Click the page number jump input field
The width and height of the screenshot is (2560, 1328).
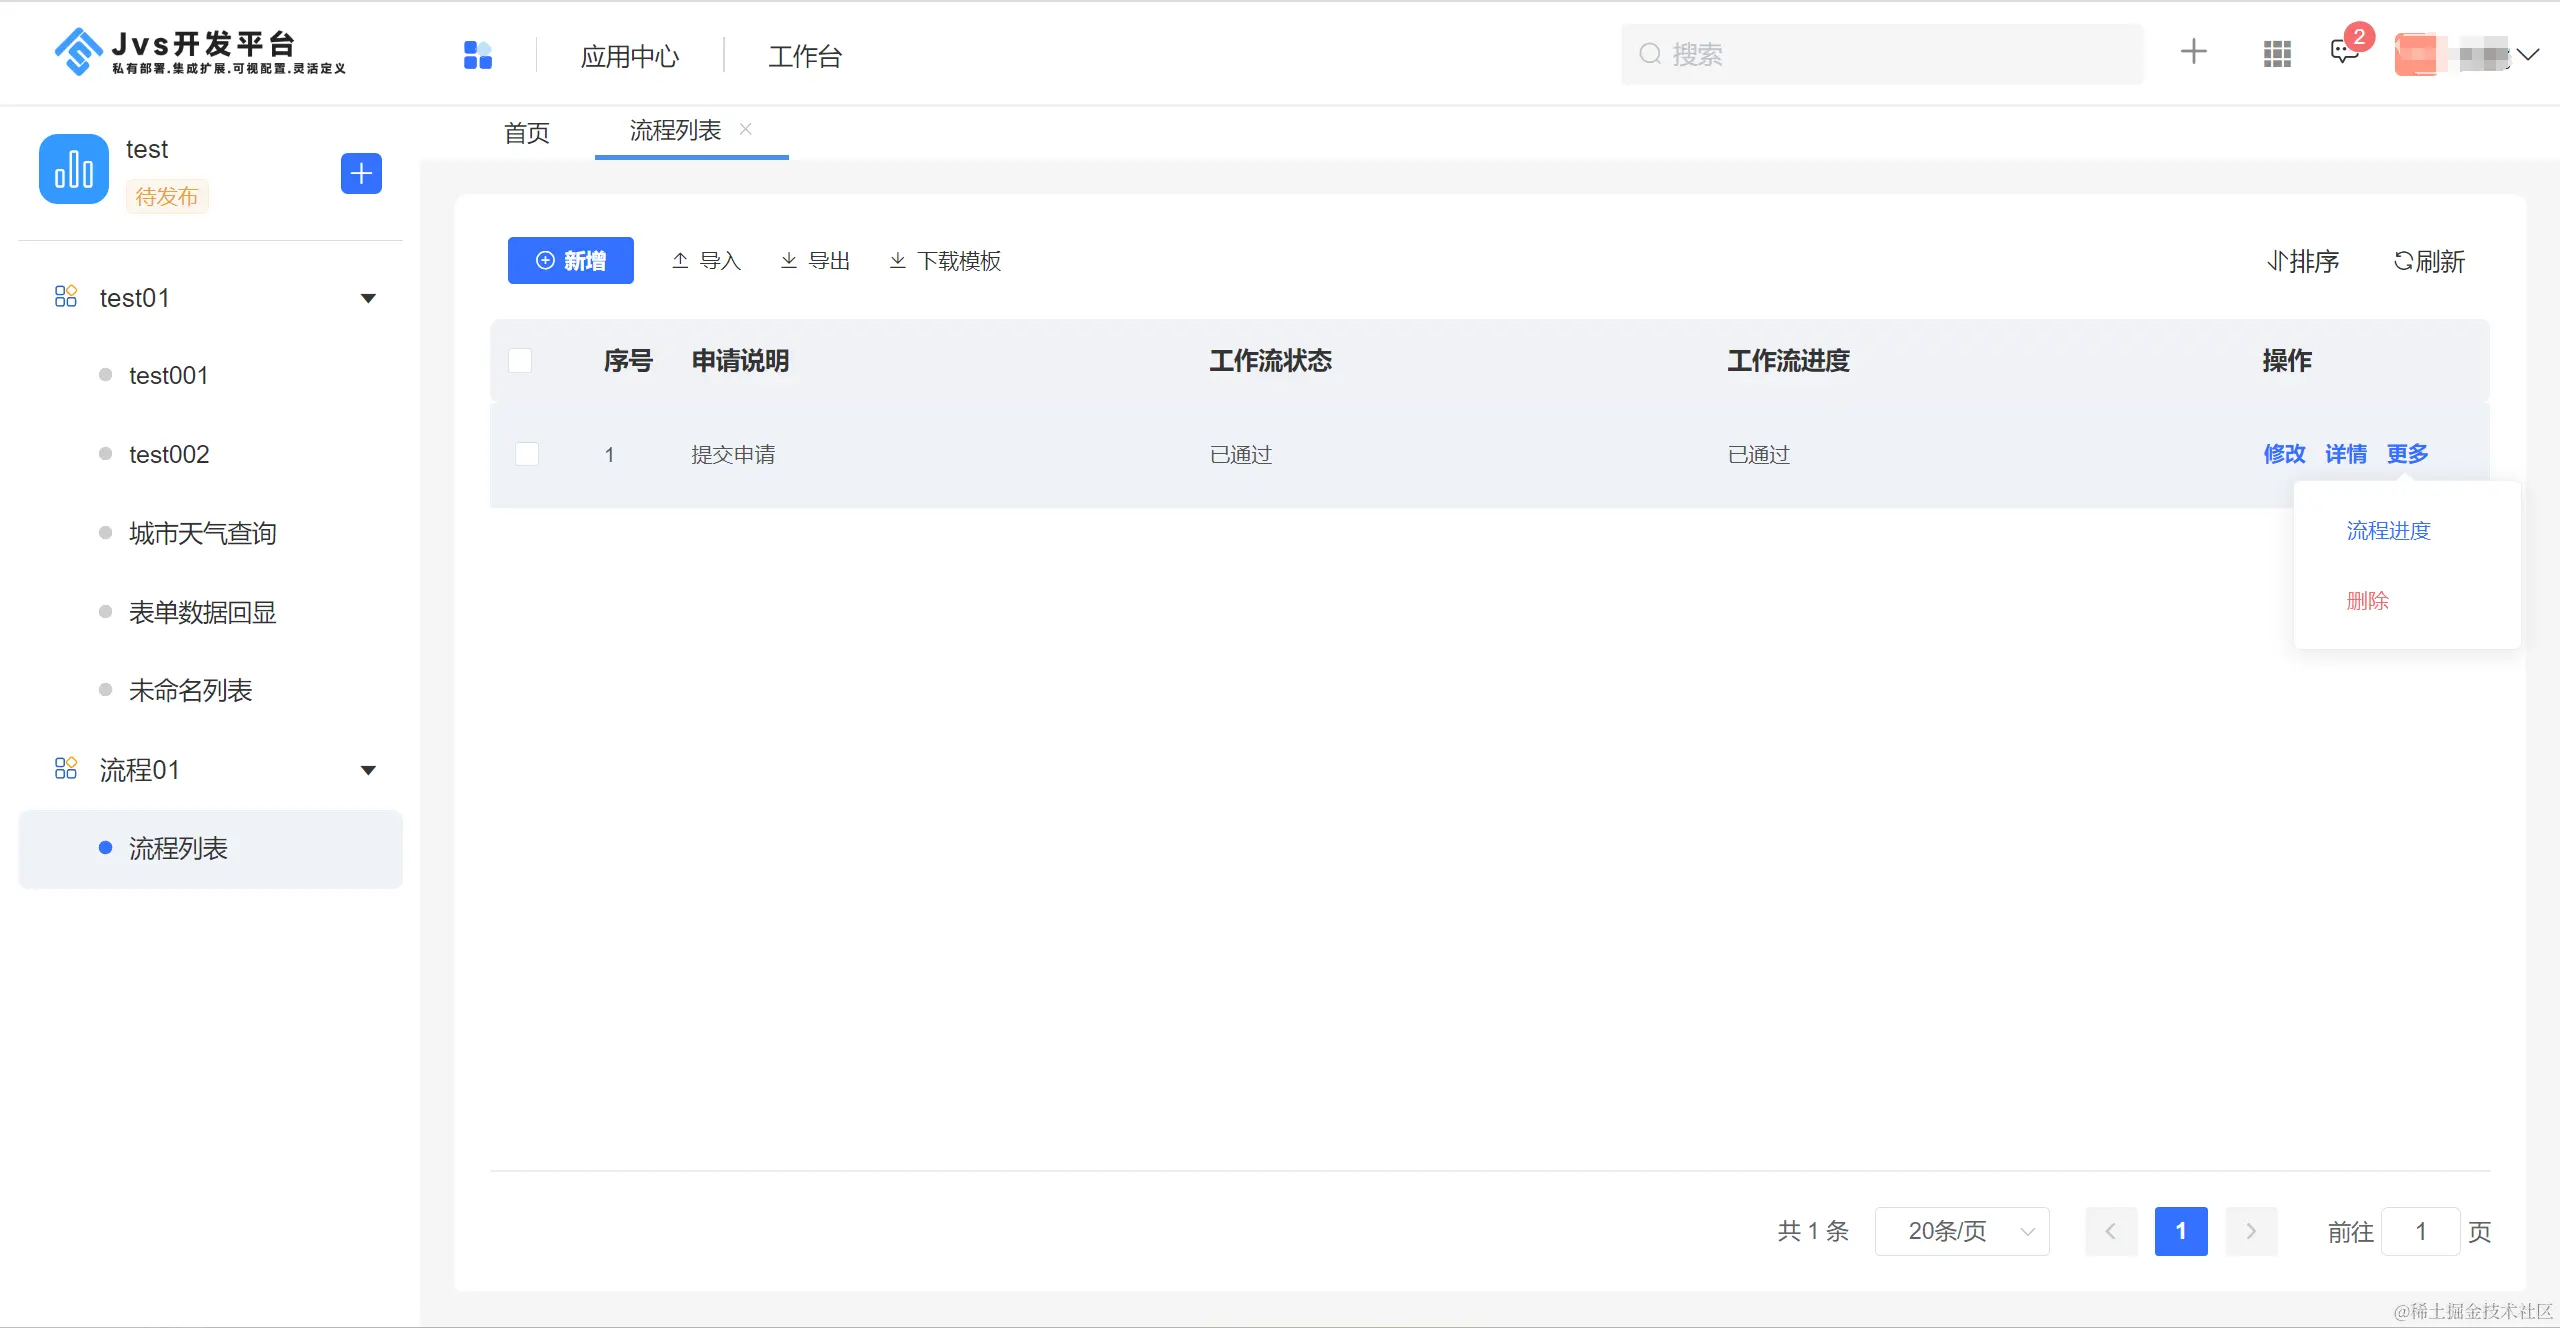(x=2420, y=1231)
